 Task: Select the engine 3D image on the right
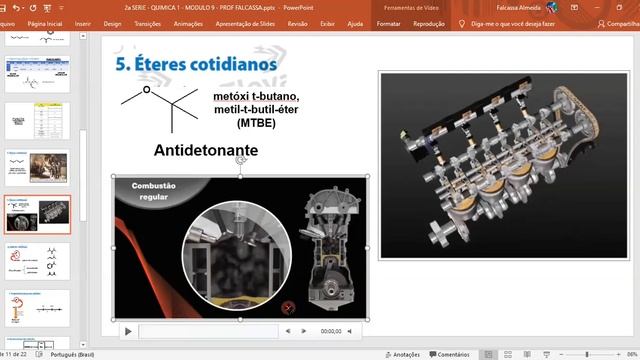point(504,165)
